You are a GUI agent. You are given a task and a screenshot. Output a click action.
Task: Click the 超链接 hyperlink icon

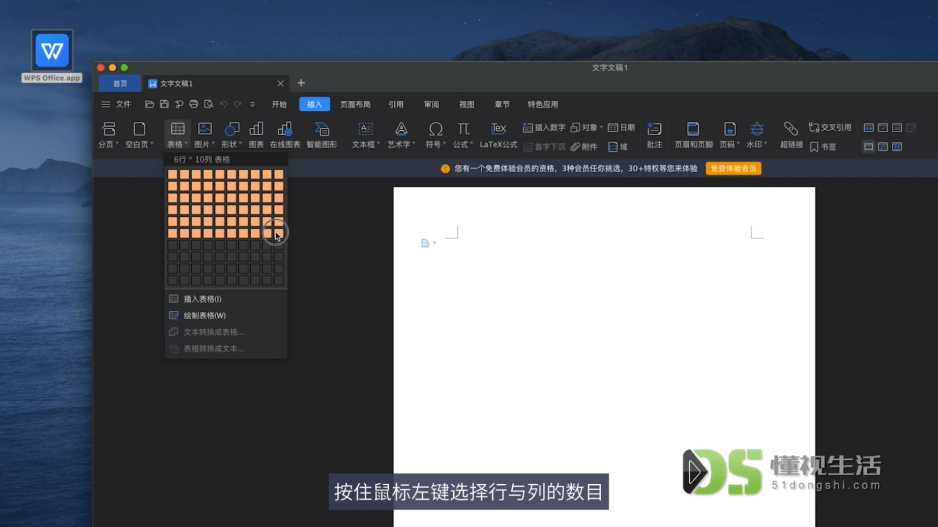(x=791, y=134)
